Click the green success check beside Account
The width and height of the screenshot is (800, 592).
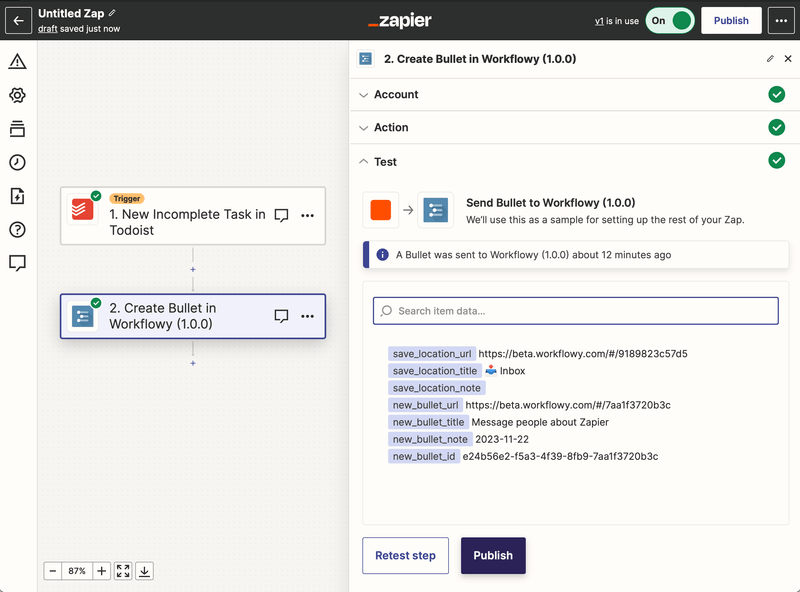pyautogui.click(x=778, y=94)
